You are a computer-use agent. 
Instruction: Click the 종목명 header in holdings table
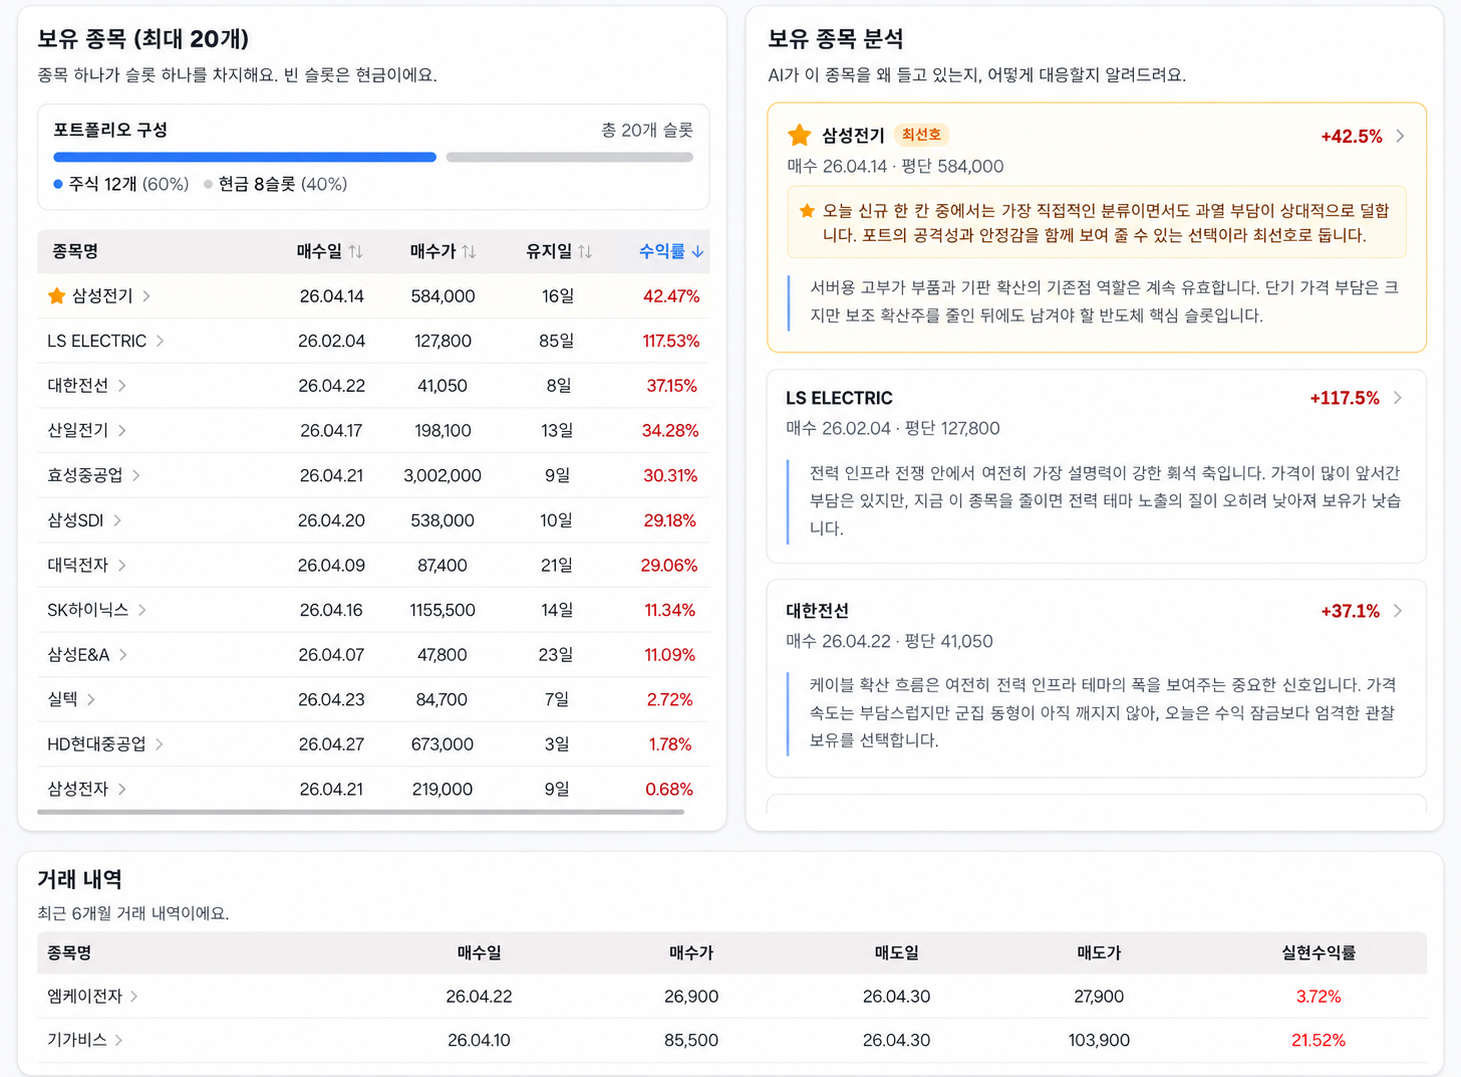[75, 252]
